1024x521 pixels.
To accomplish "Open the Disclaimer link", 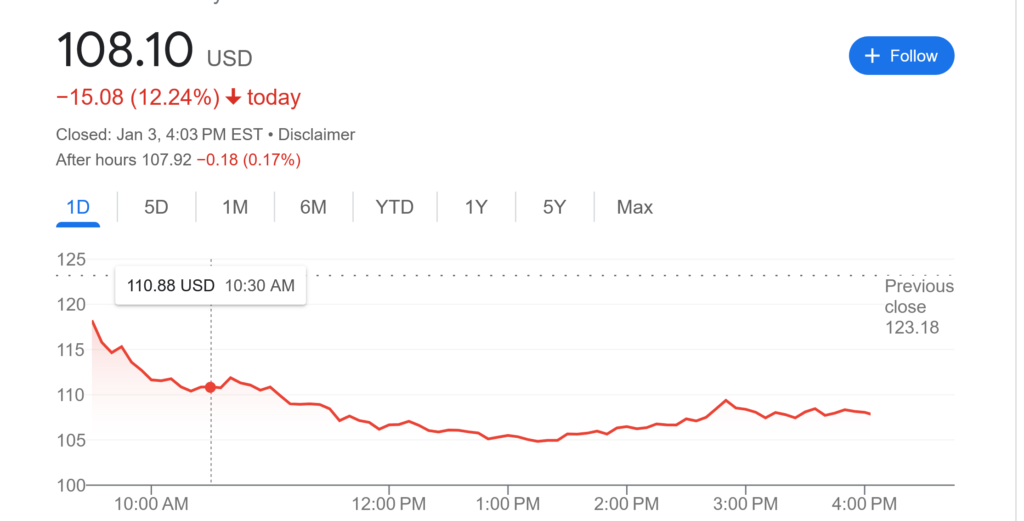I will pos(316,134).
